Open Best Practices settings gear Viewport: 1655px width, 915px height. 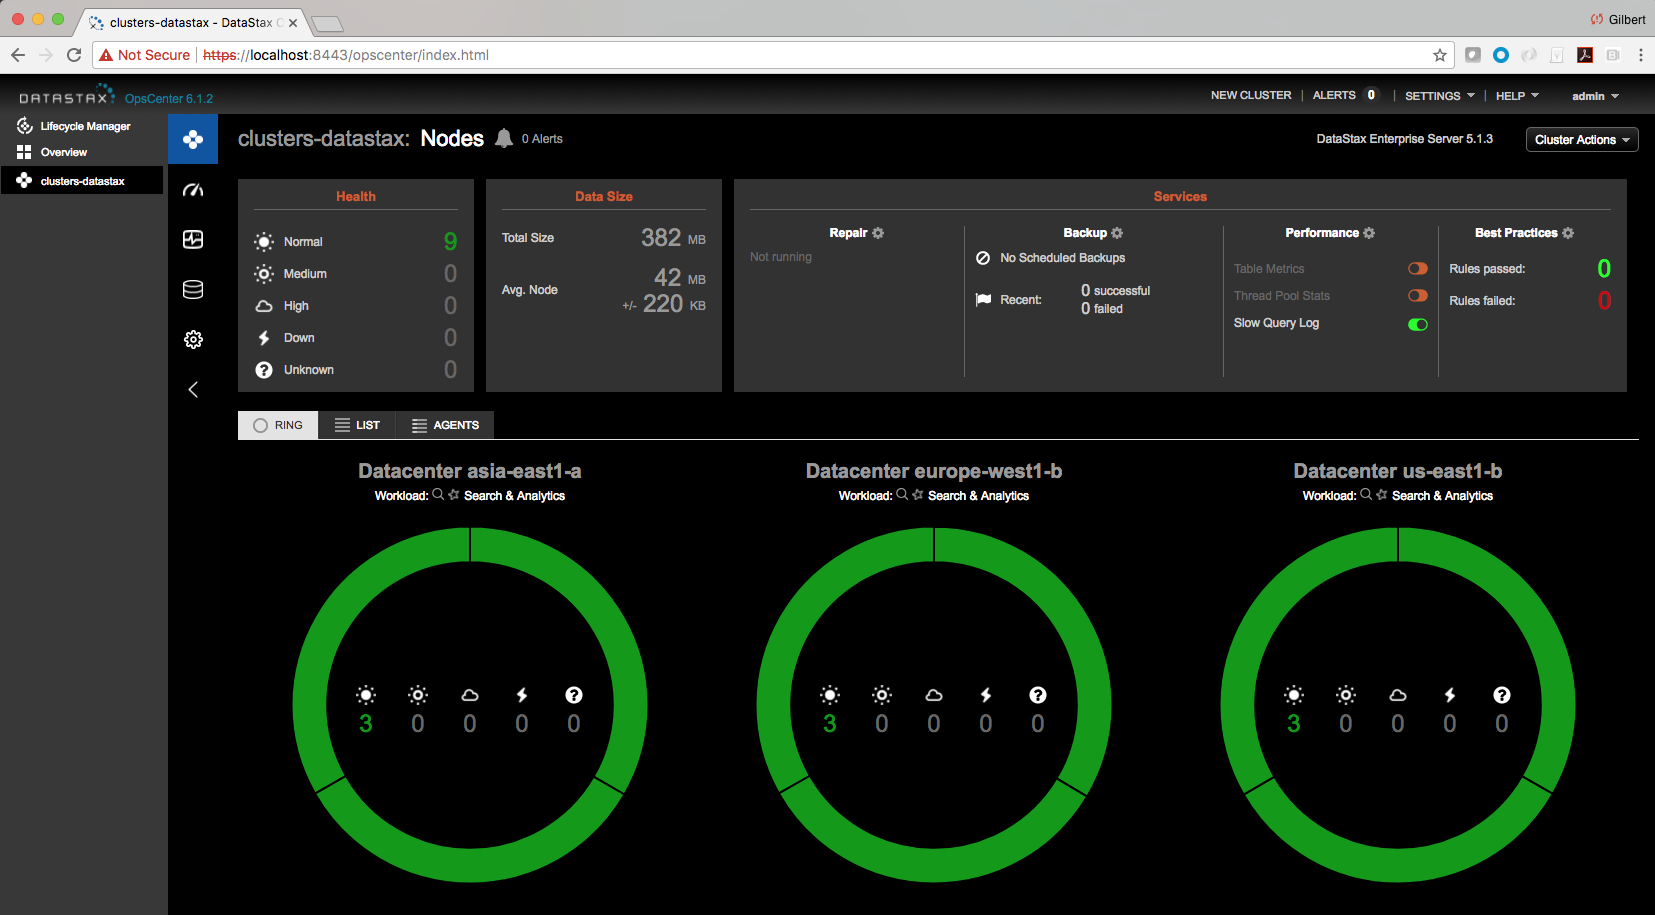(x=1568, y=233)
